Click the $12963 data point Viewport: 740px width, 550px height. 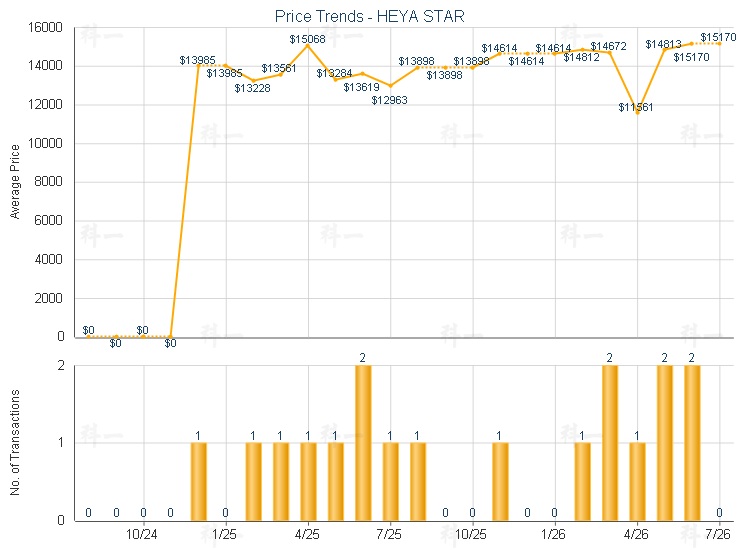click(390, 86)
